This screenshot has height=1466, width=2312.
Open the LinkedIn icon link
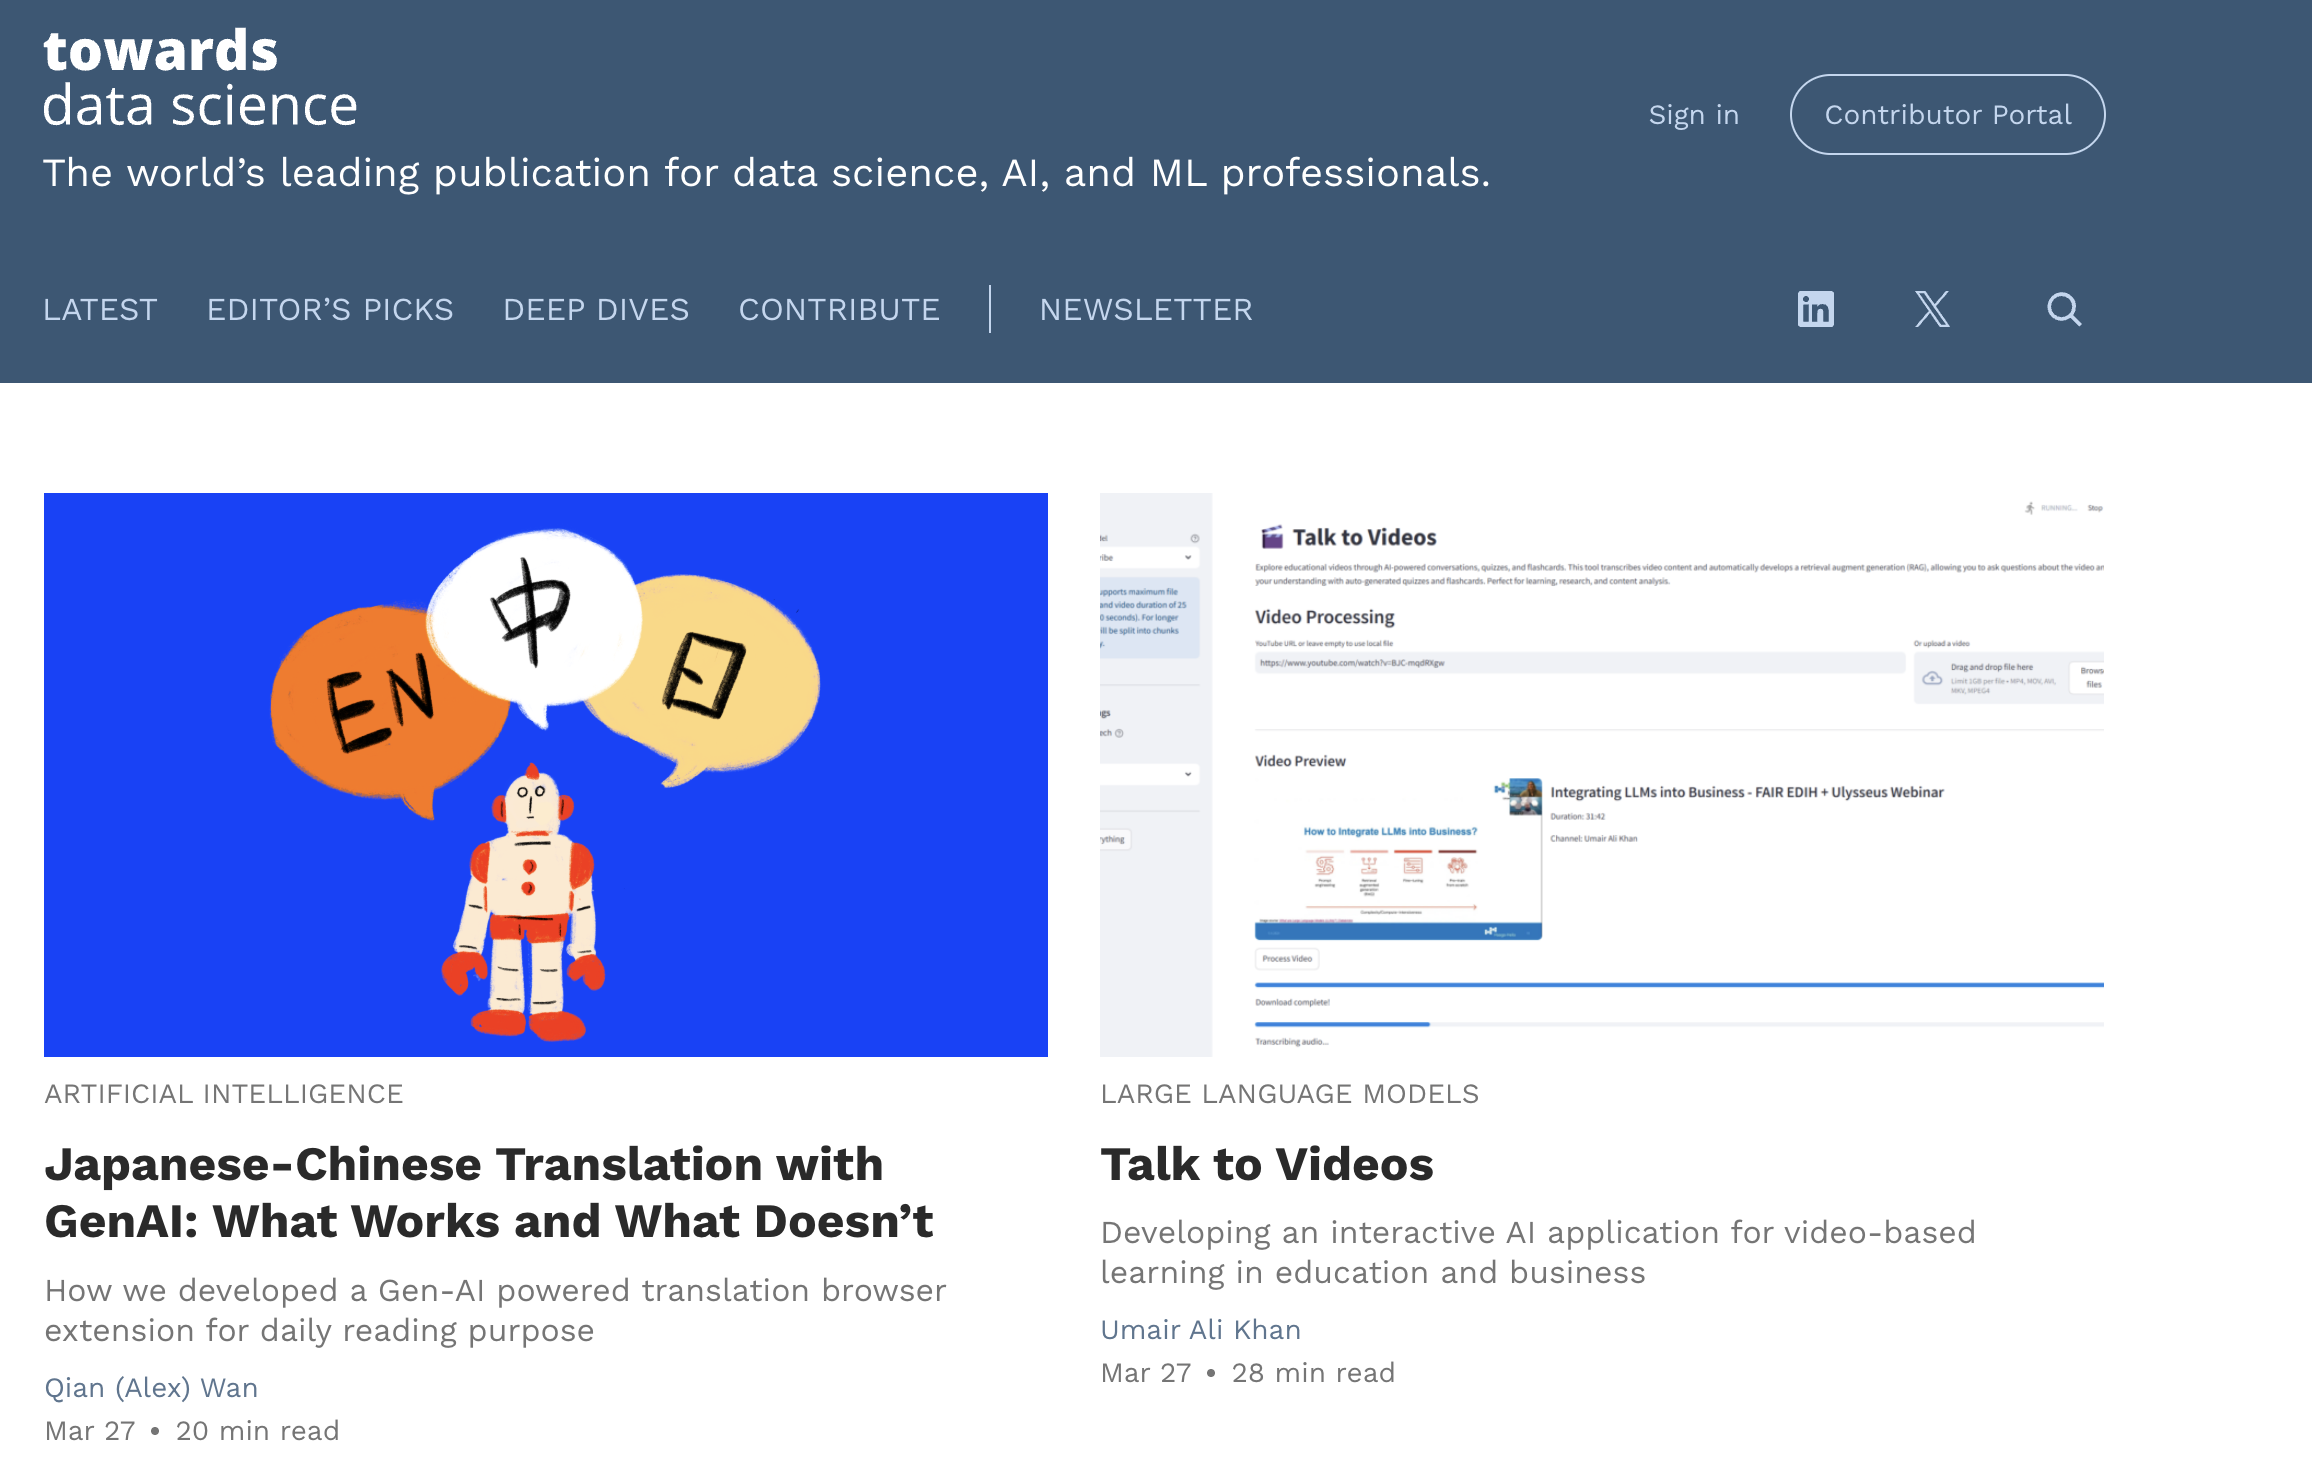[x=1815, y=309]
